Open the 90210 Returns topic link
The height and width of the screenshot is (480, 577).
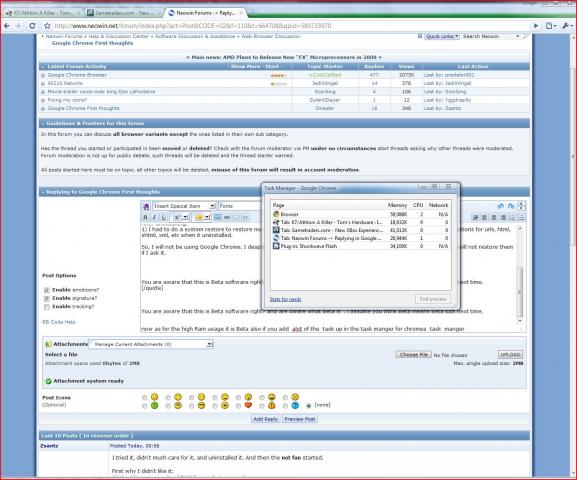pos(65,83)
